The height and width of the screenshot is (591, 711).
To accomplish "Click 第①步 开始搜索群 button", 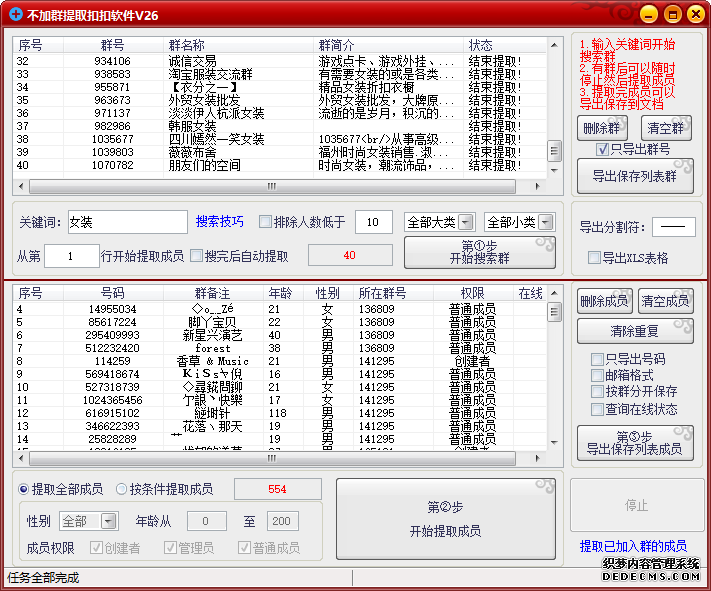I will pyautogui.click(x=480, y=252).
